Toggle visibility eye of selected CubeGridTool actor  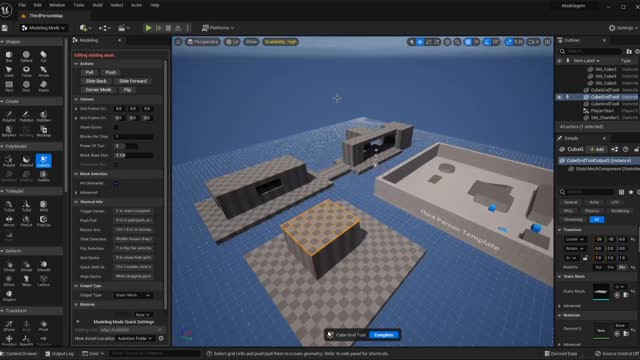click(559, 97)
